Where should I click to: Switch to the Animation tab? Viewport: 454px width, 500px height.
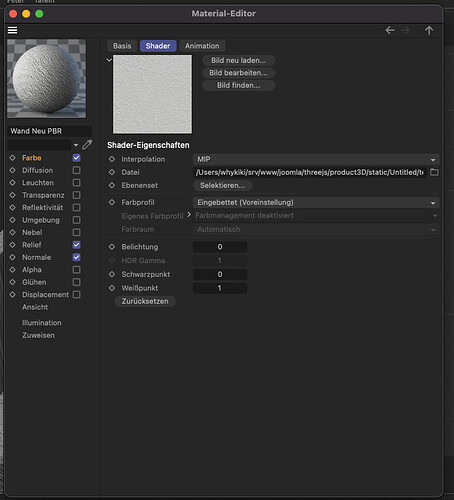pos(202,46)
